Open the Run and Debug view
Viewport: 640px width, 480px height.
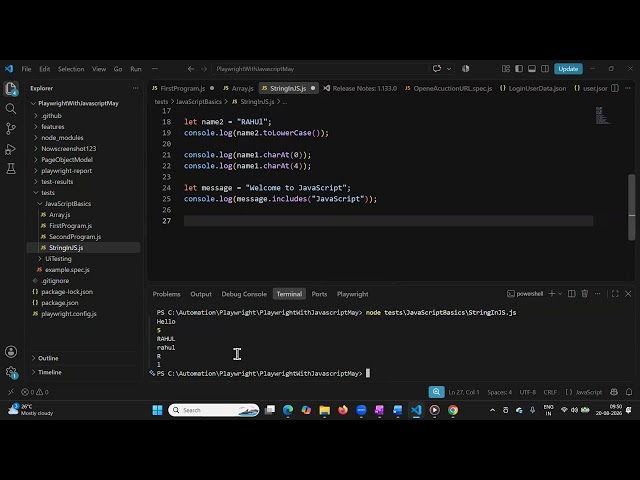(11, 149)
